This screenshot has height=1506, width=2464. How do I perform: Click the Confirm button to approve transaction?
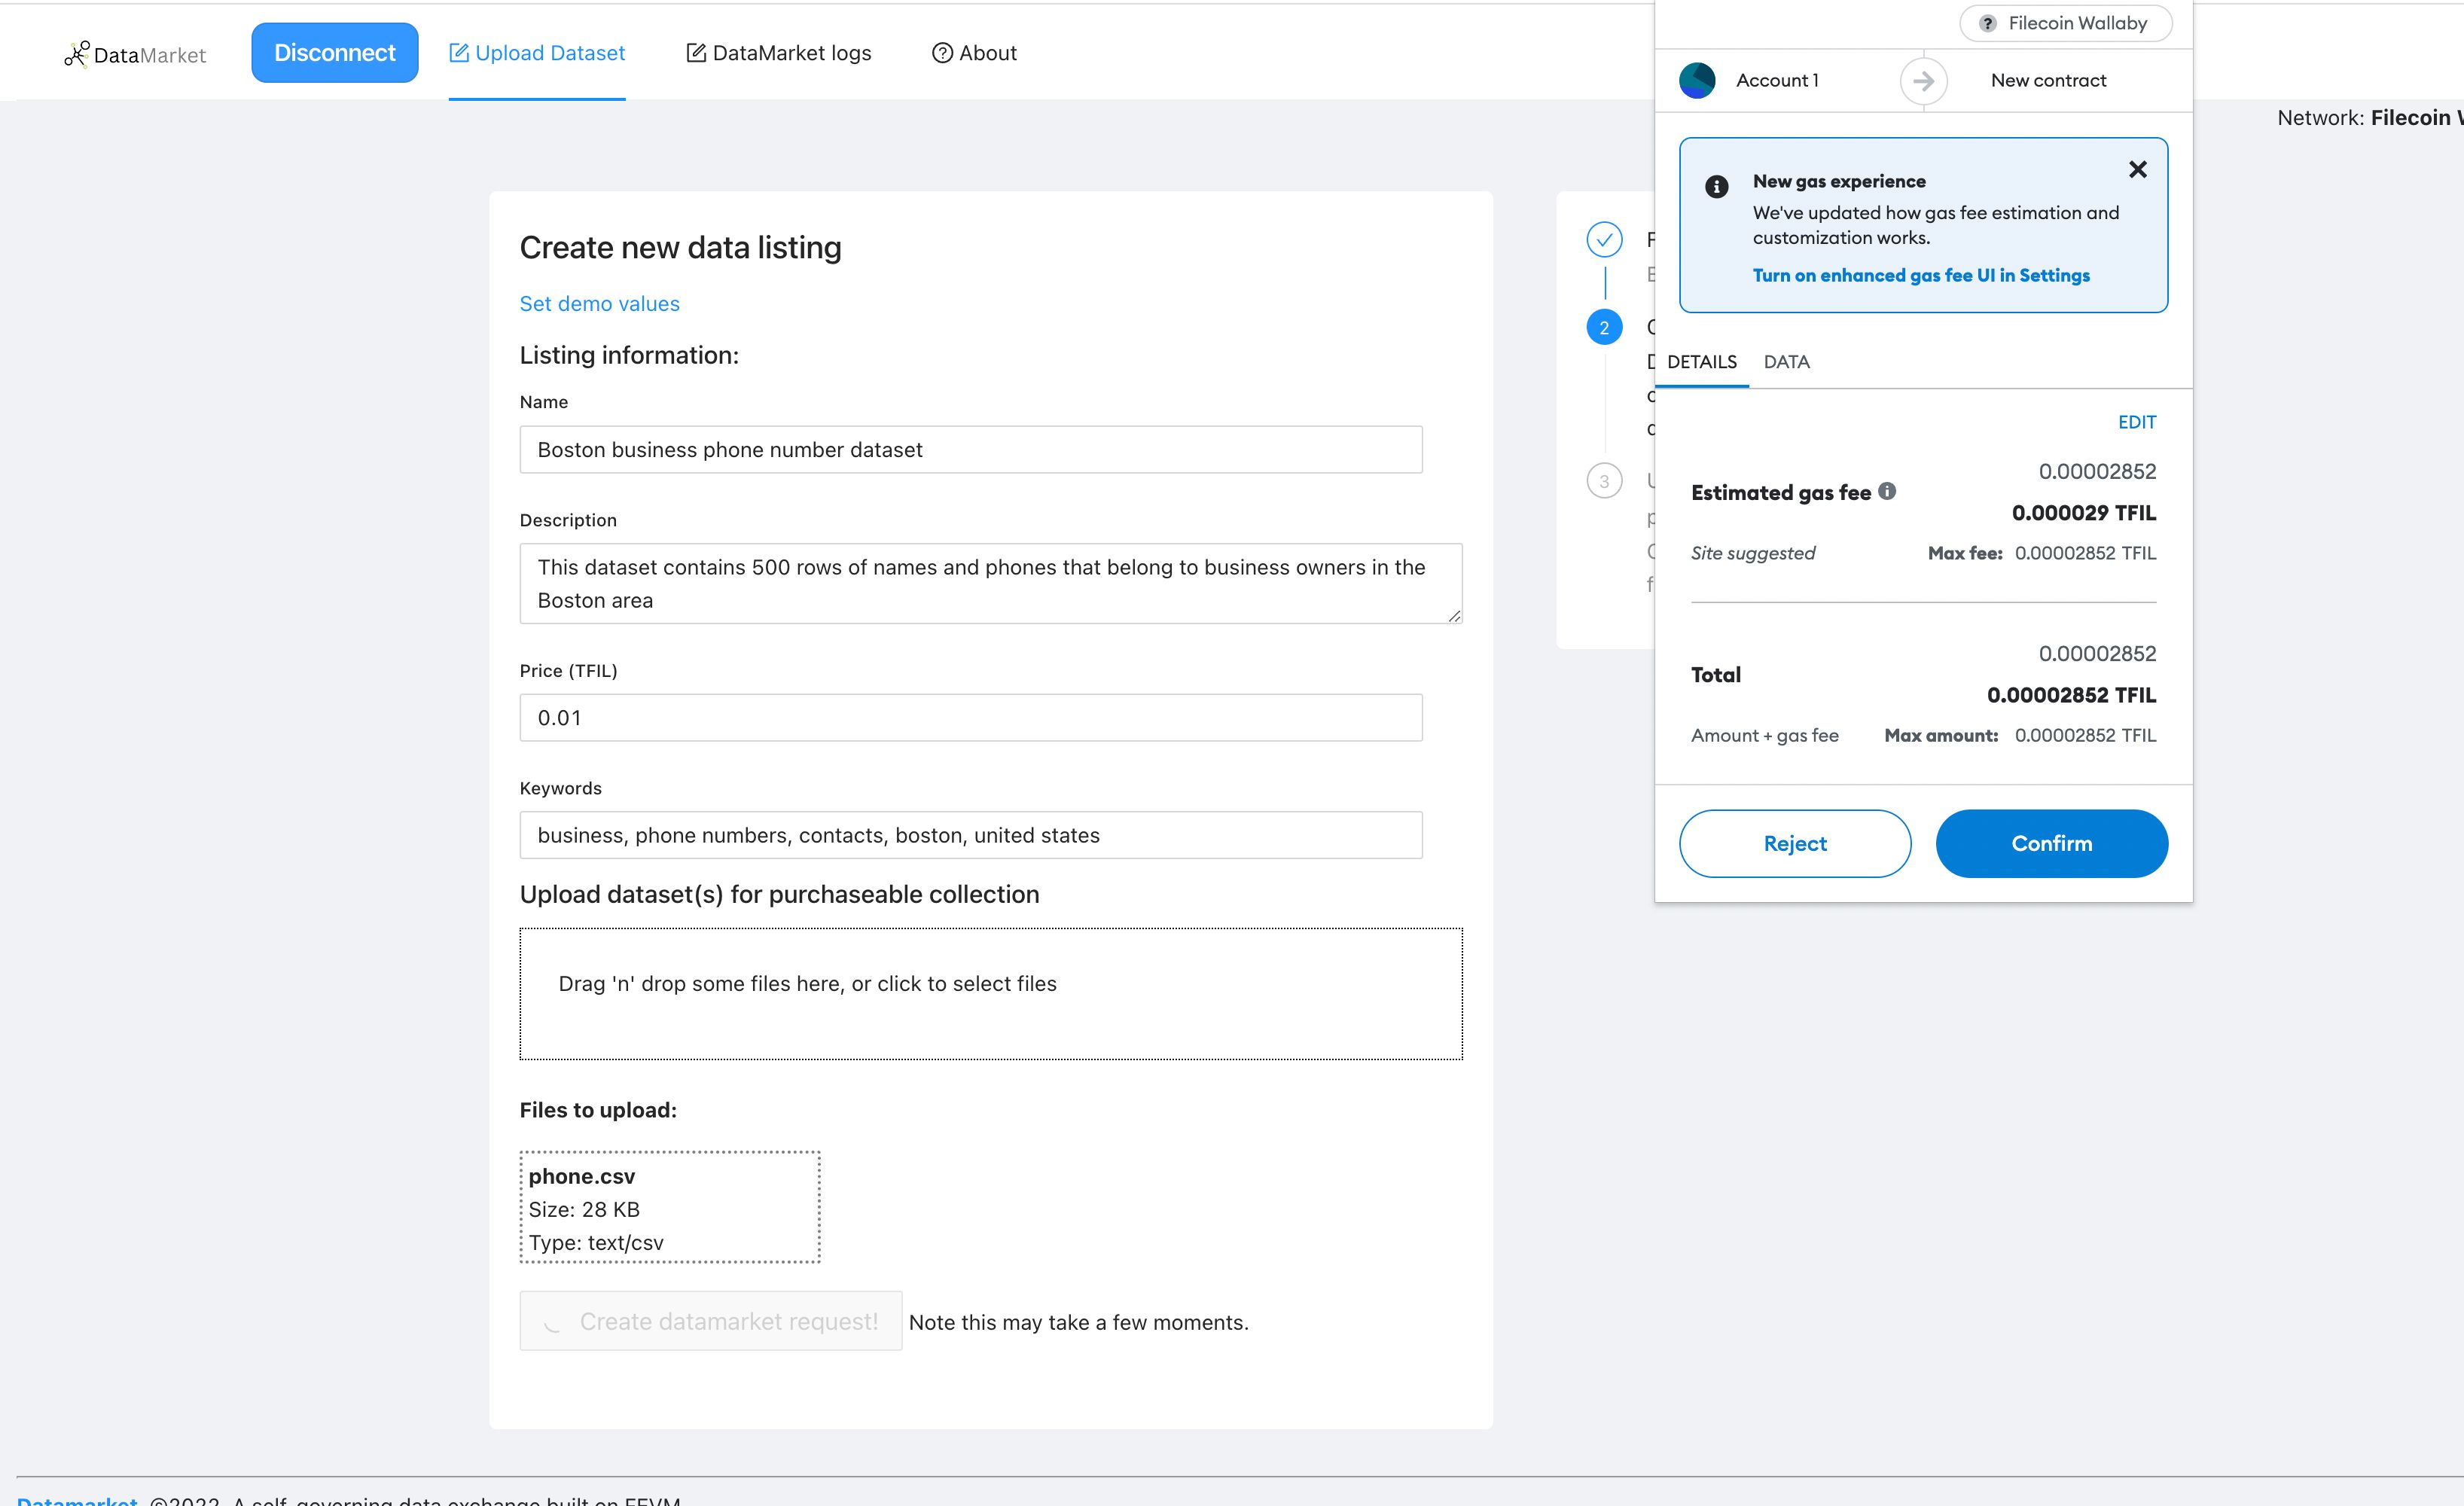2052,841
